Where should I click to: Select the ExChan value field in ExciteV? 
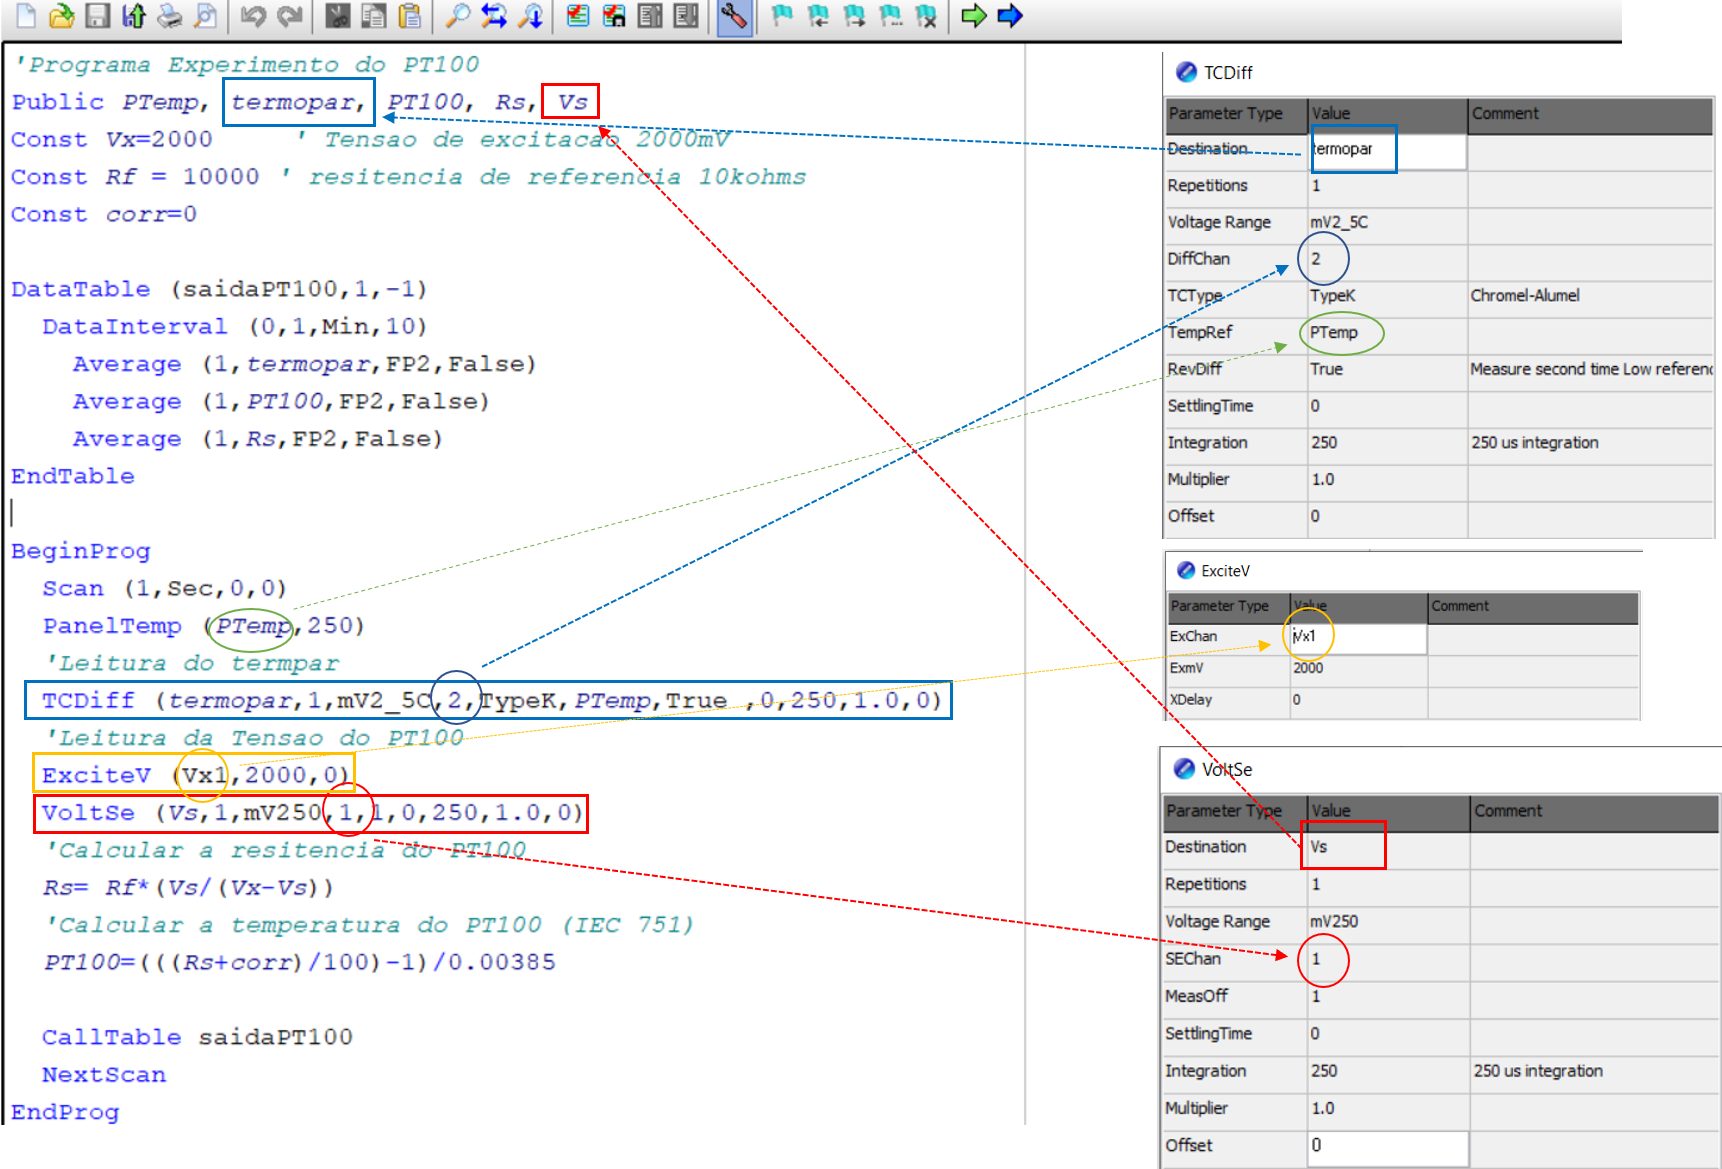point(1357,636)
